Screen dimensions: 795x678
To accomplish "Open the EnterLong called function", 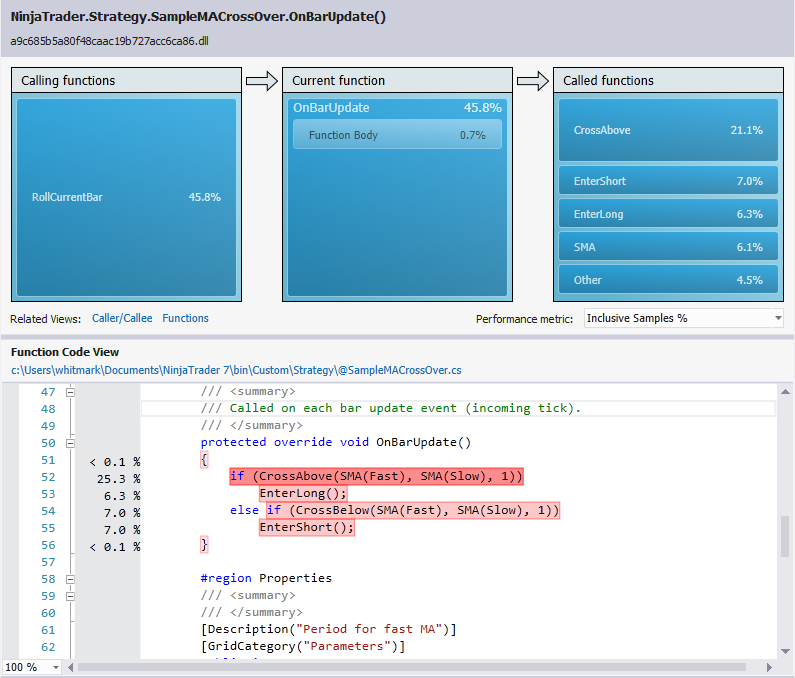I will (x=668, y=213).
